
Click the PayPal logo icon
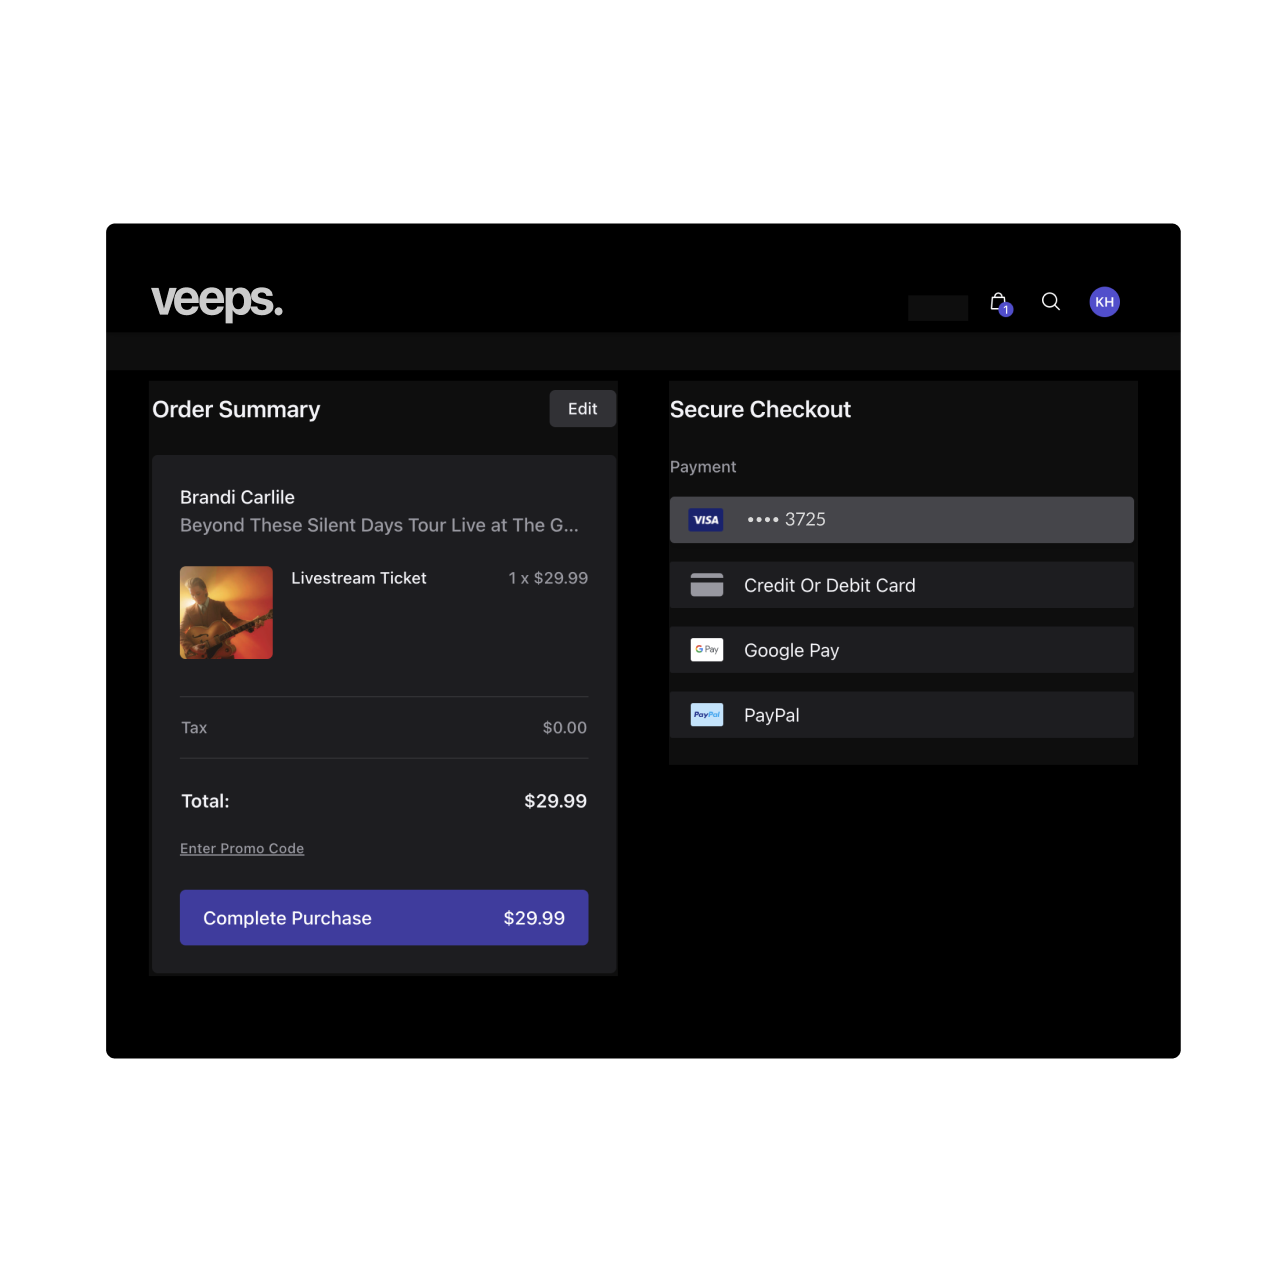707,715
